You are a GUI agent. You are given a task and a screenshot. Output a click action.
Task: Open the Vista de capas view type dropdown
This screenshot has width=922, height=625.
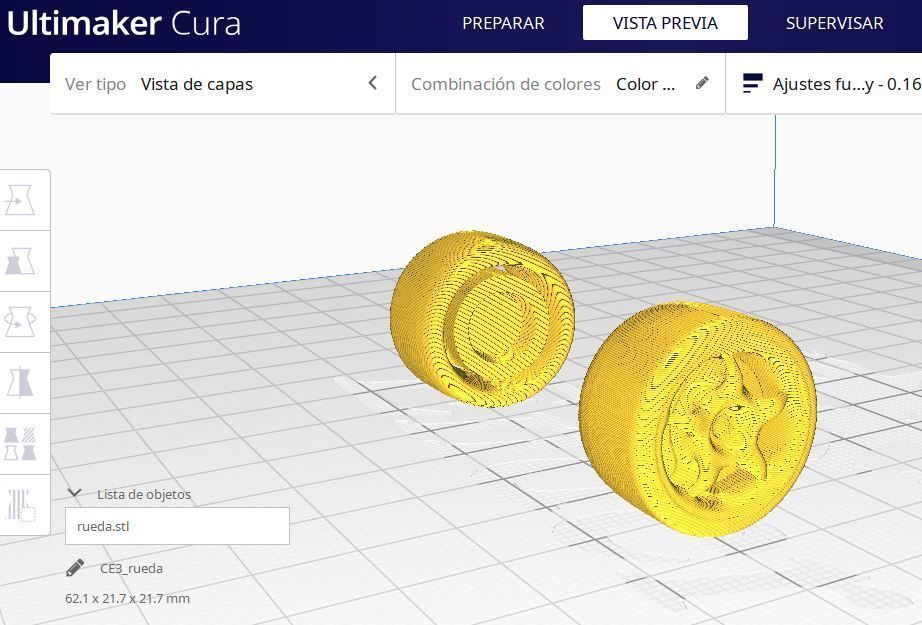pos(196,84)
